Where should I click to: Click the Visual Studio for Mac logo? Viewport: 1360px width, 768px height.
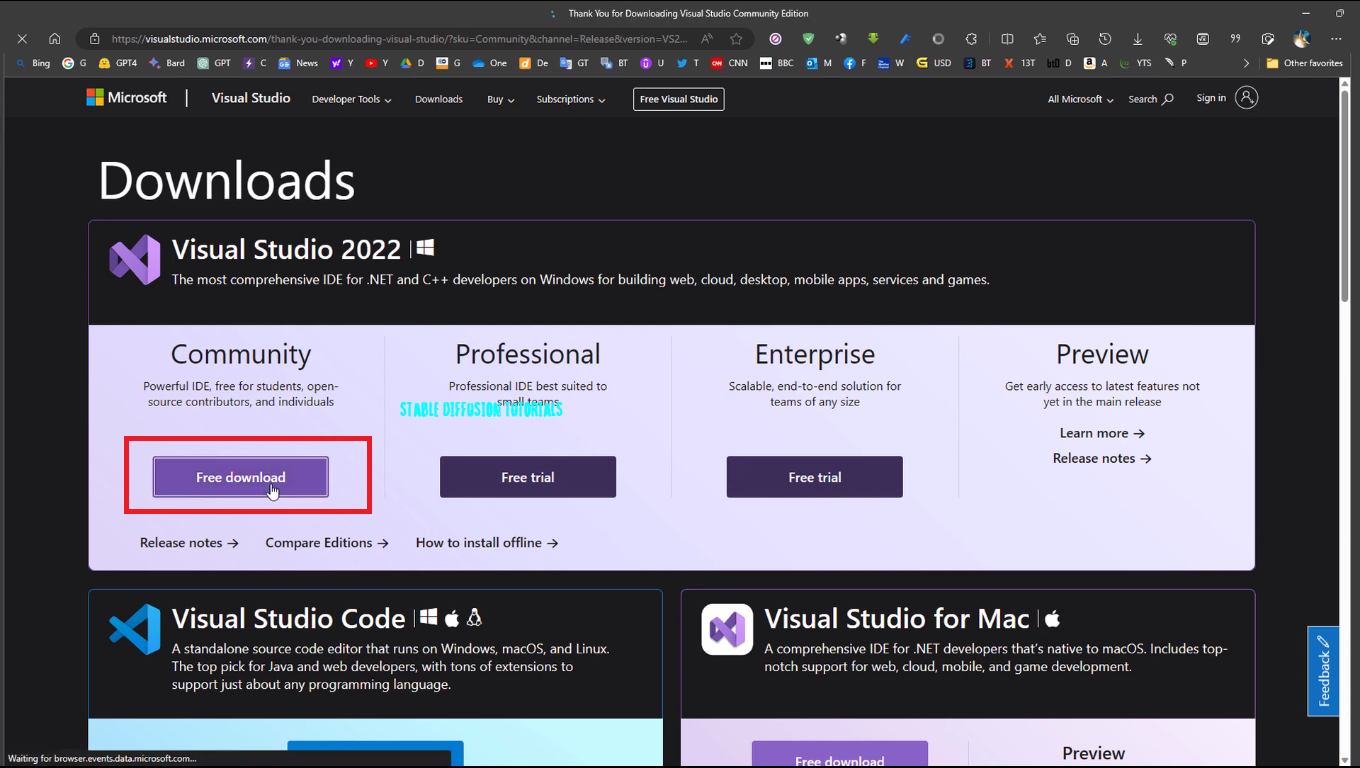pyautogui.click(x=727, y=629)
